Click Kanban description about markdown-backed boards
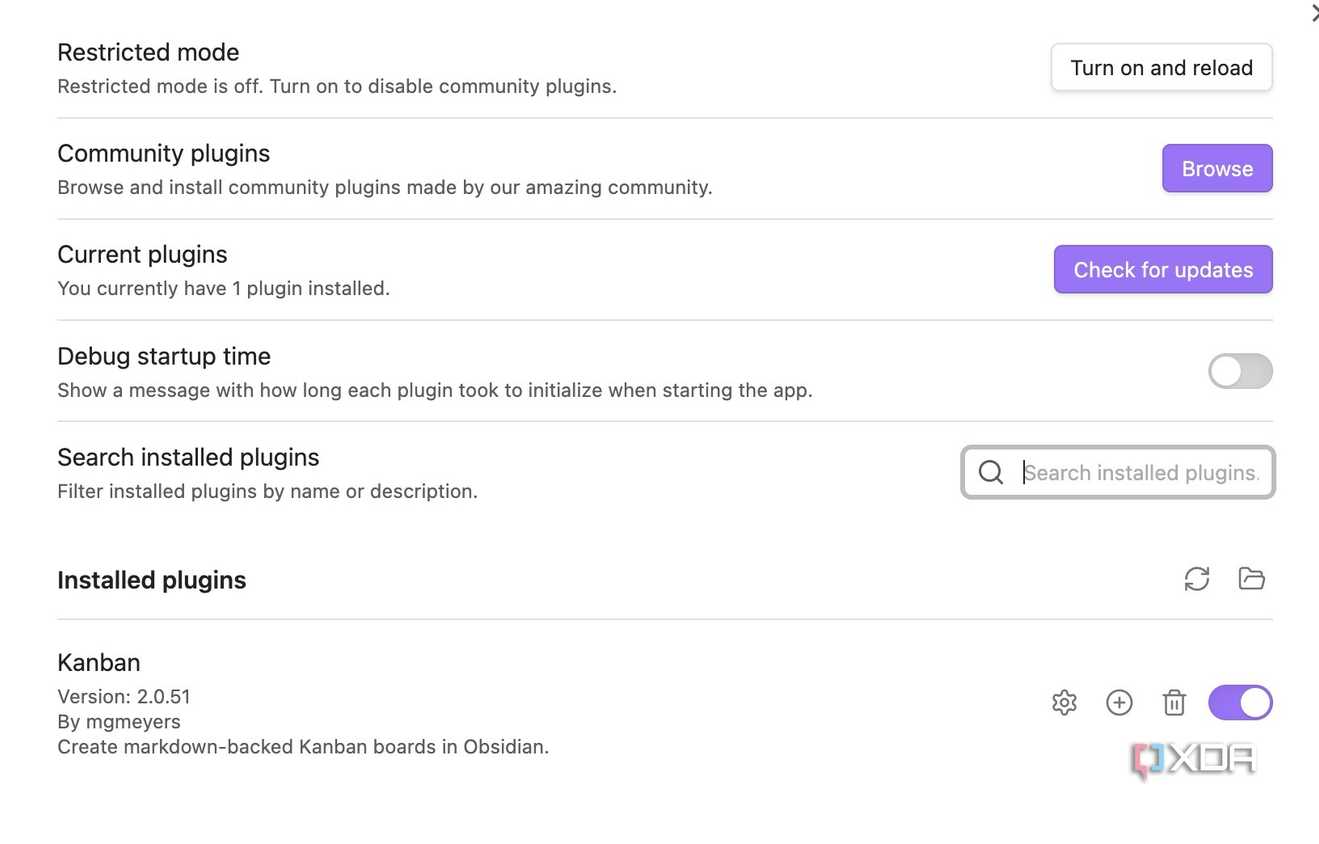 [x=303, y=747]
